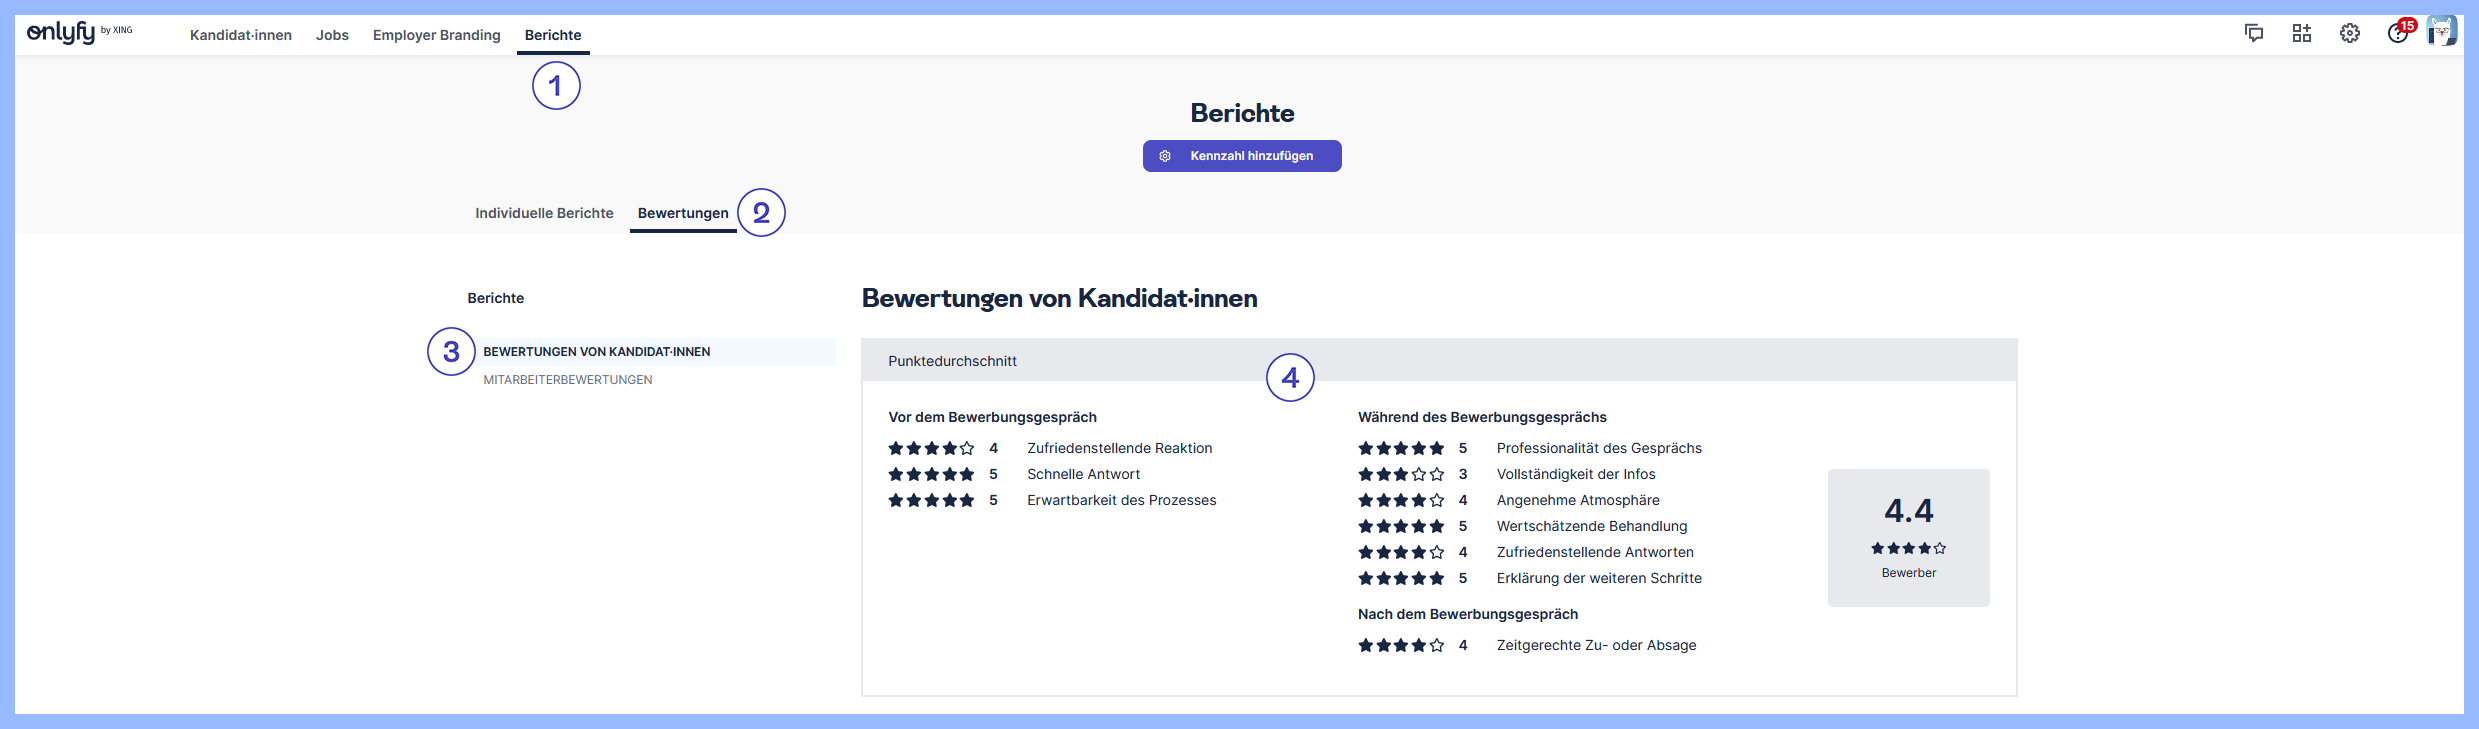The height and width of the screenshot is (729, 2479).
Task: Click score 3 beside Vollständigkeit der Infos
Action: pyautogui.click(x=1463, y=474)
